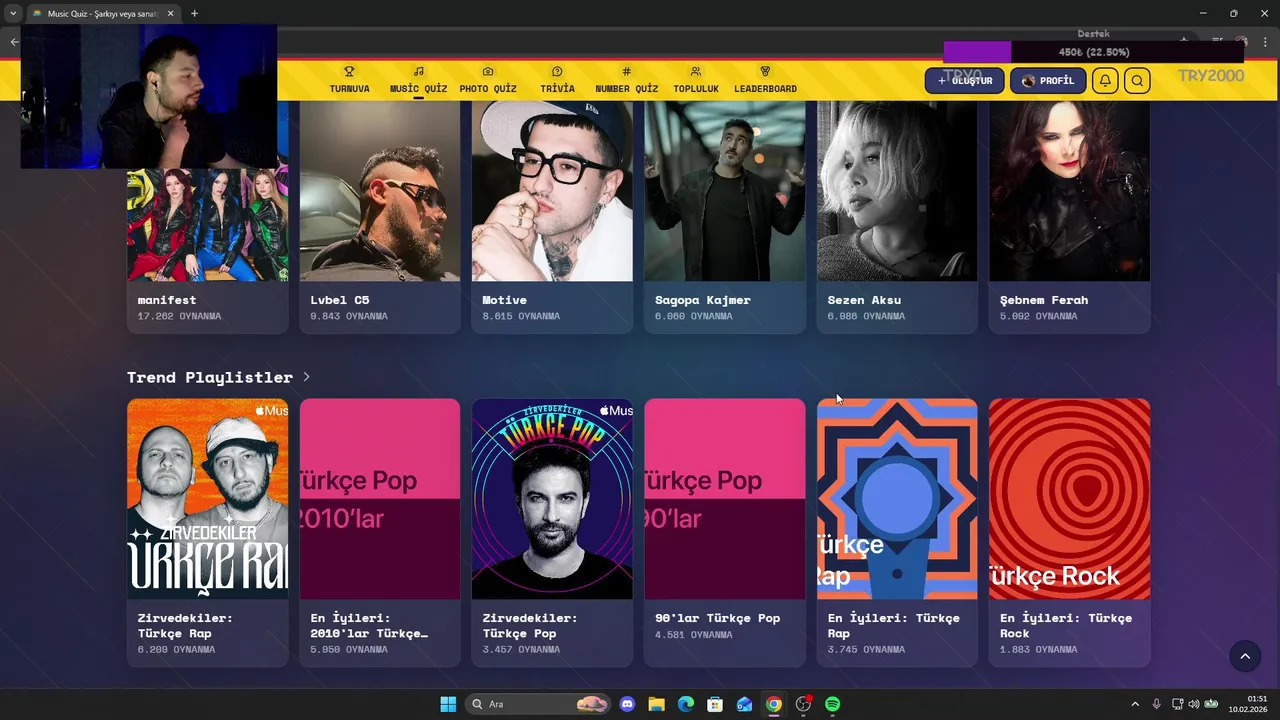Click the Chrome taskbar icon
This screenshot has width=1280, height=720.
pos(774,704)
